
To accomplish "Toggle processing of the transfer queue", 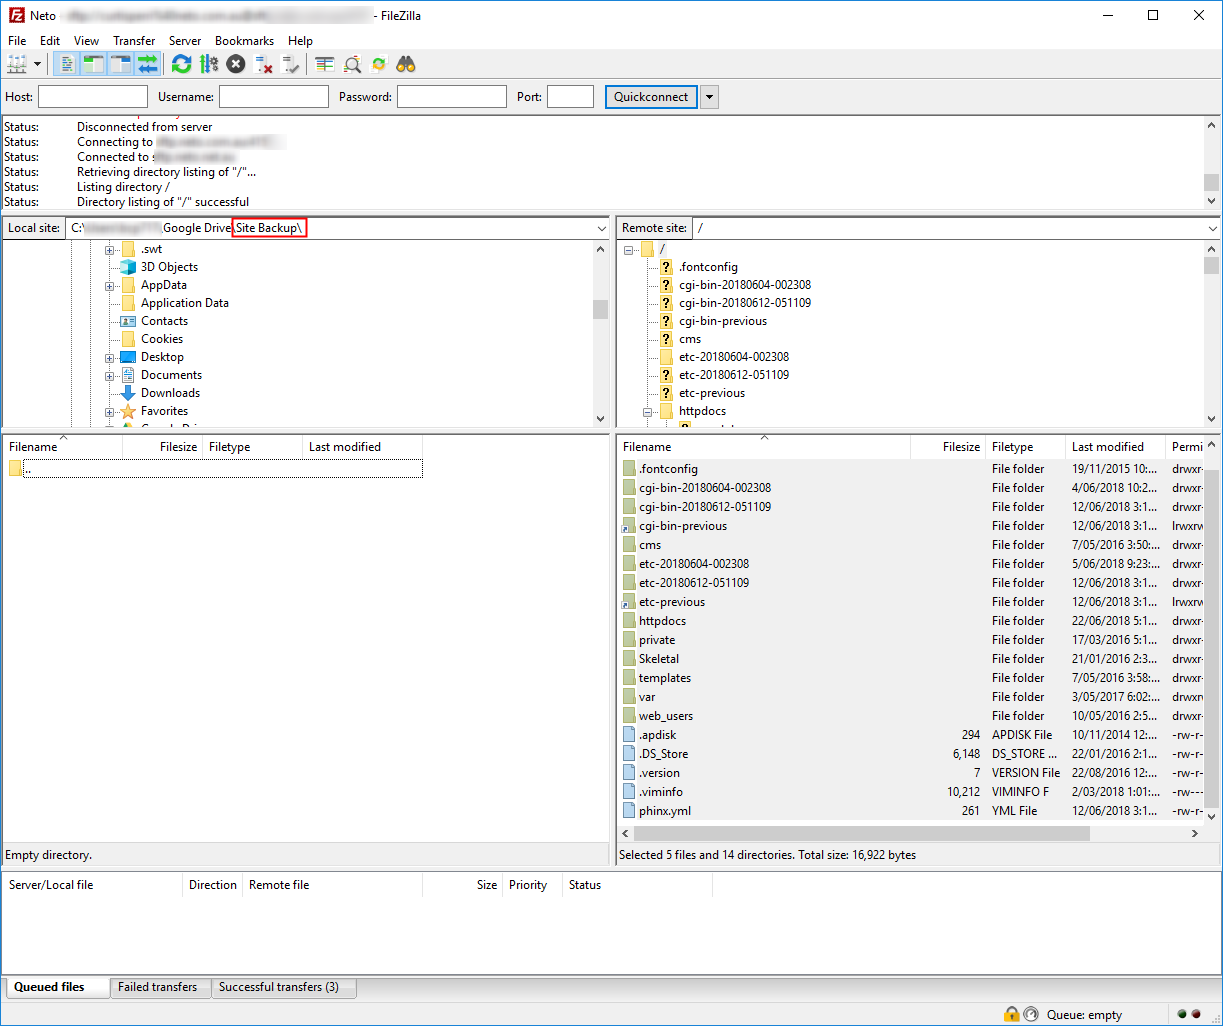I will 208,64.
